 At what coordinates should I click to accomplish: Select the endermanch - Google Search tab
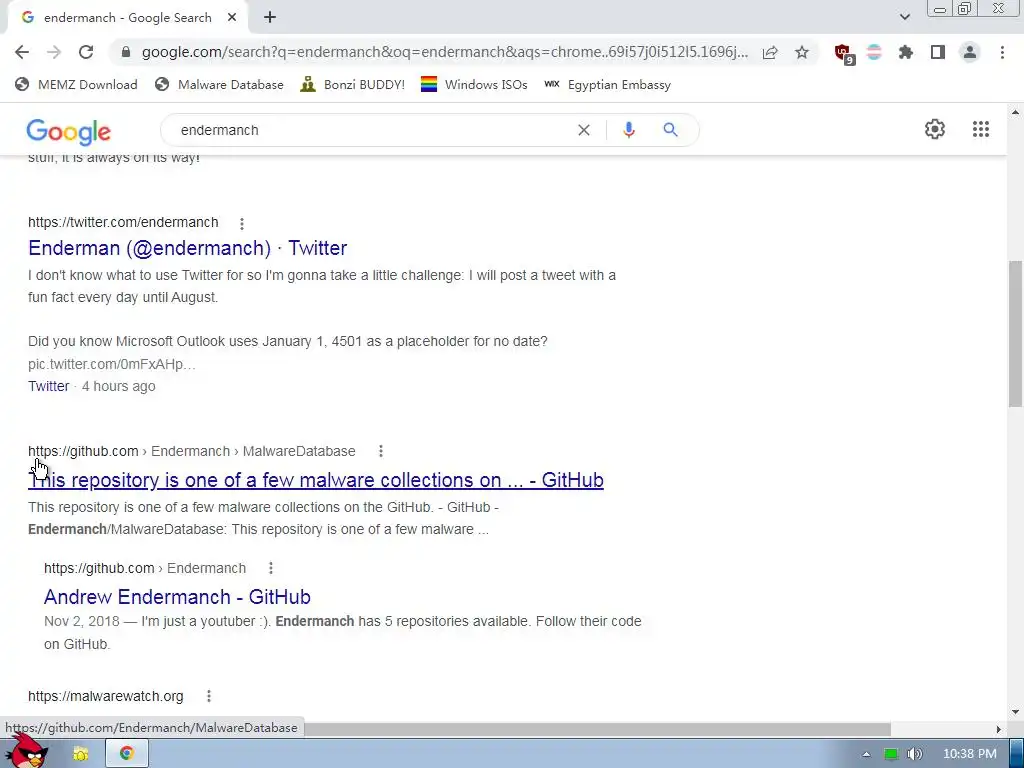pyautogui.click(x=127, y=18)
